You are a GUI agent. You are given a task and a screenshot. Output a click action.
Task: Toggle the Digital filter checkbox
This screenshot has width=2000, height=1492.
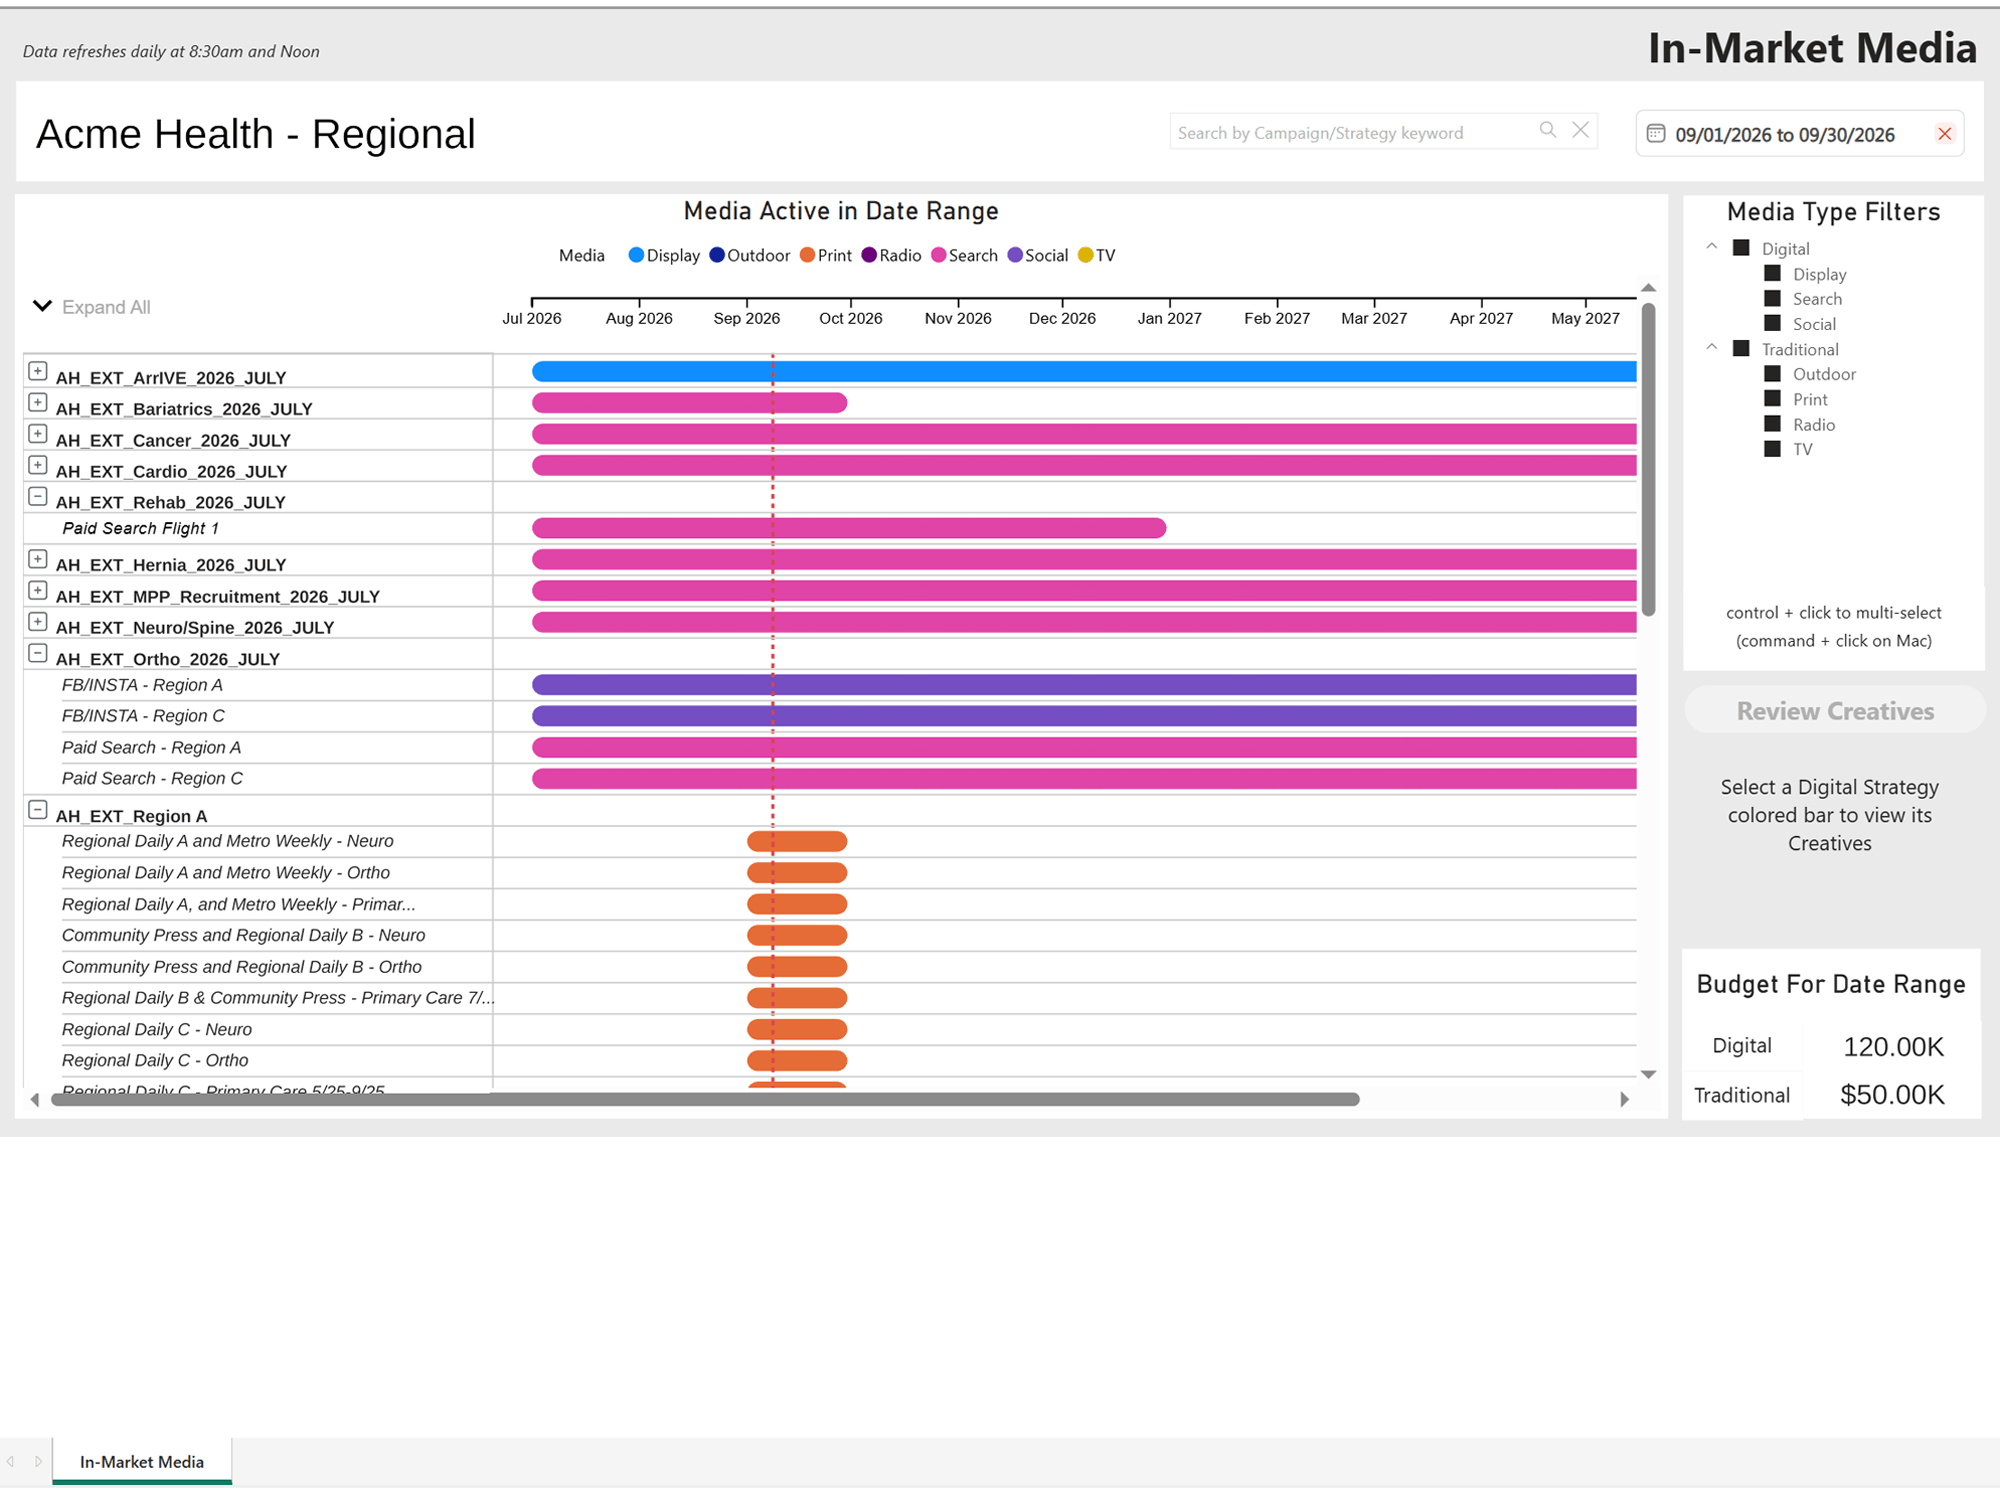(x=1741, y=248)
